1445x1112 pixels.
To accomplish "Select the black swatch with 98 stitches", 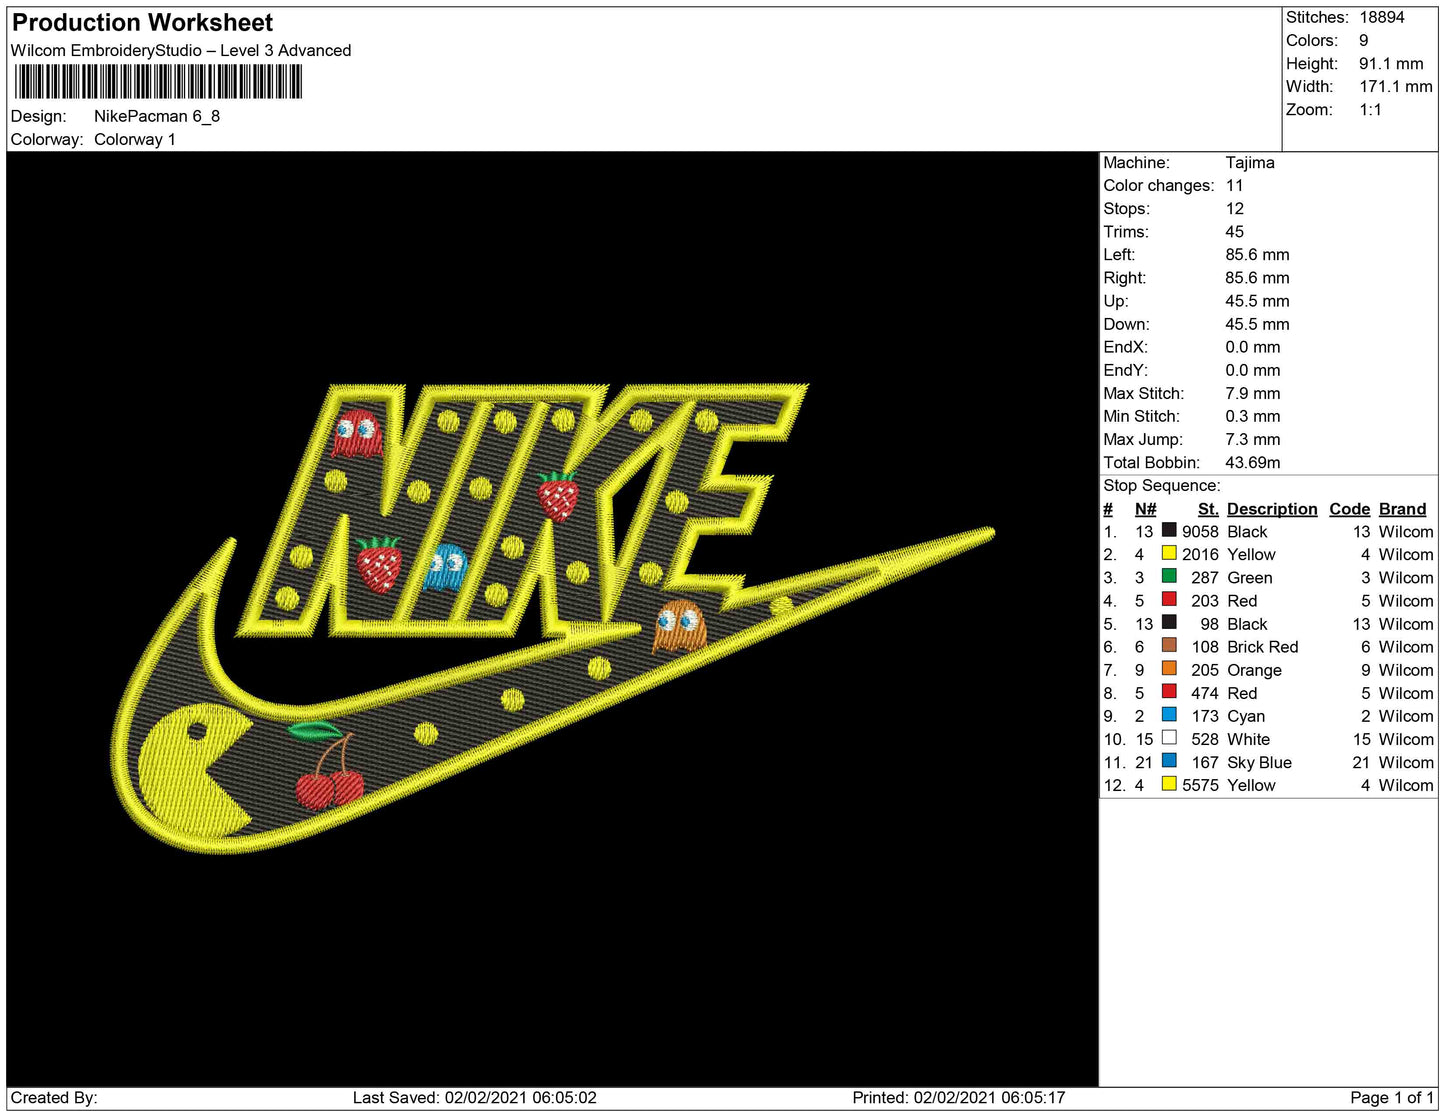I will tap(1169, 622).
